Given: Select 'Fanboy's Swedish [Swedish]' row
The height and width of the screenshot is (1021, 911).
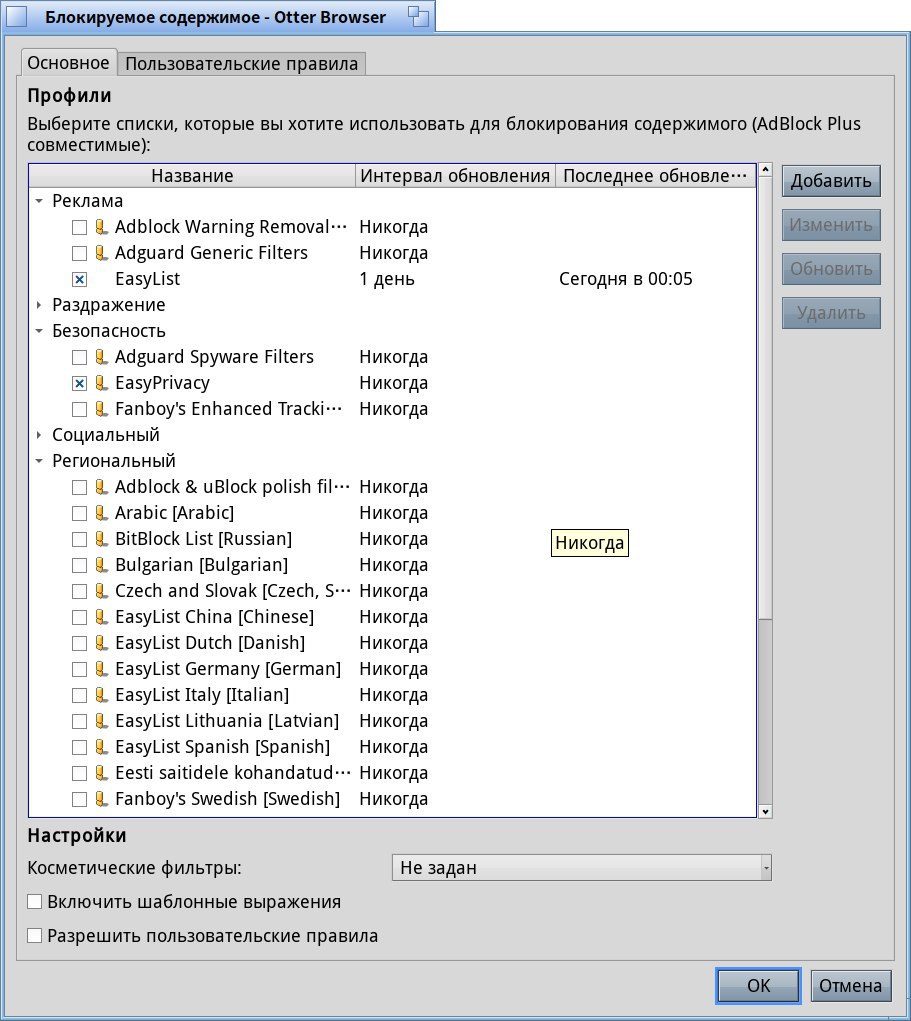Looking at the screenshot, I should click(x=393, y=799).
